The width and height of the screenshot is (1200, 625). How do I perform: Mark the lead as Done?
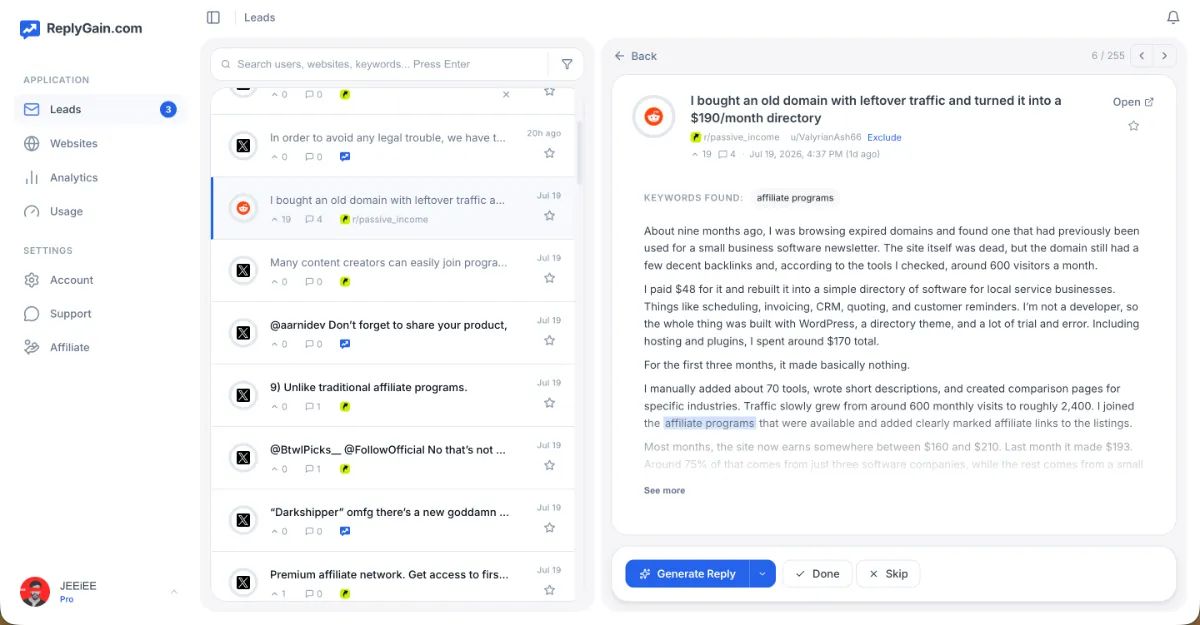pos(817,574)
